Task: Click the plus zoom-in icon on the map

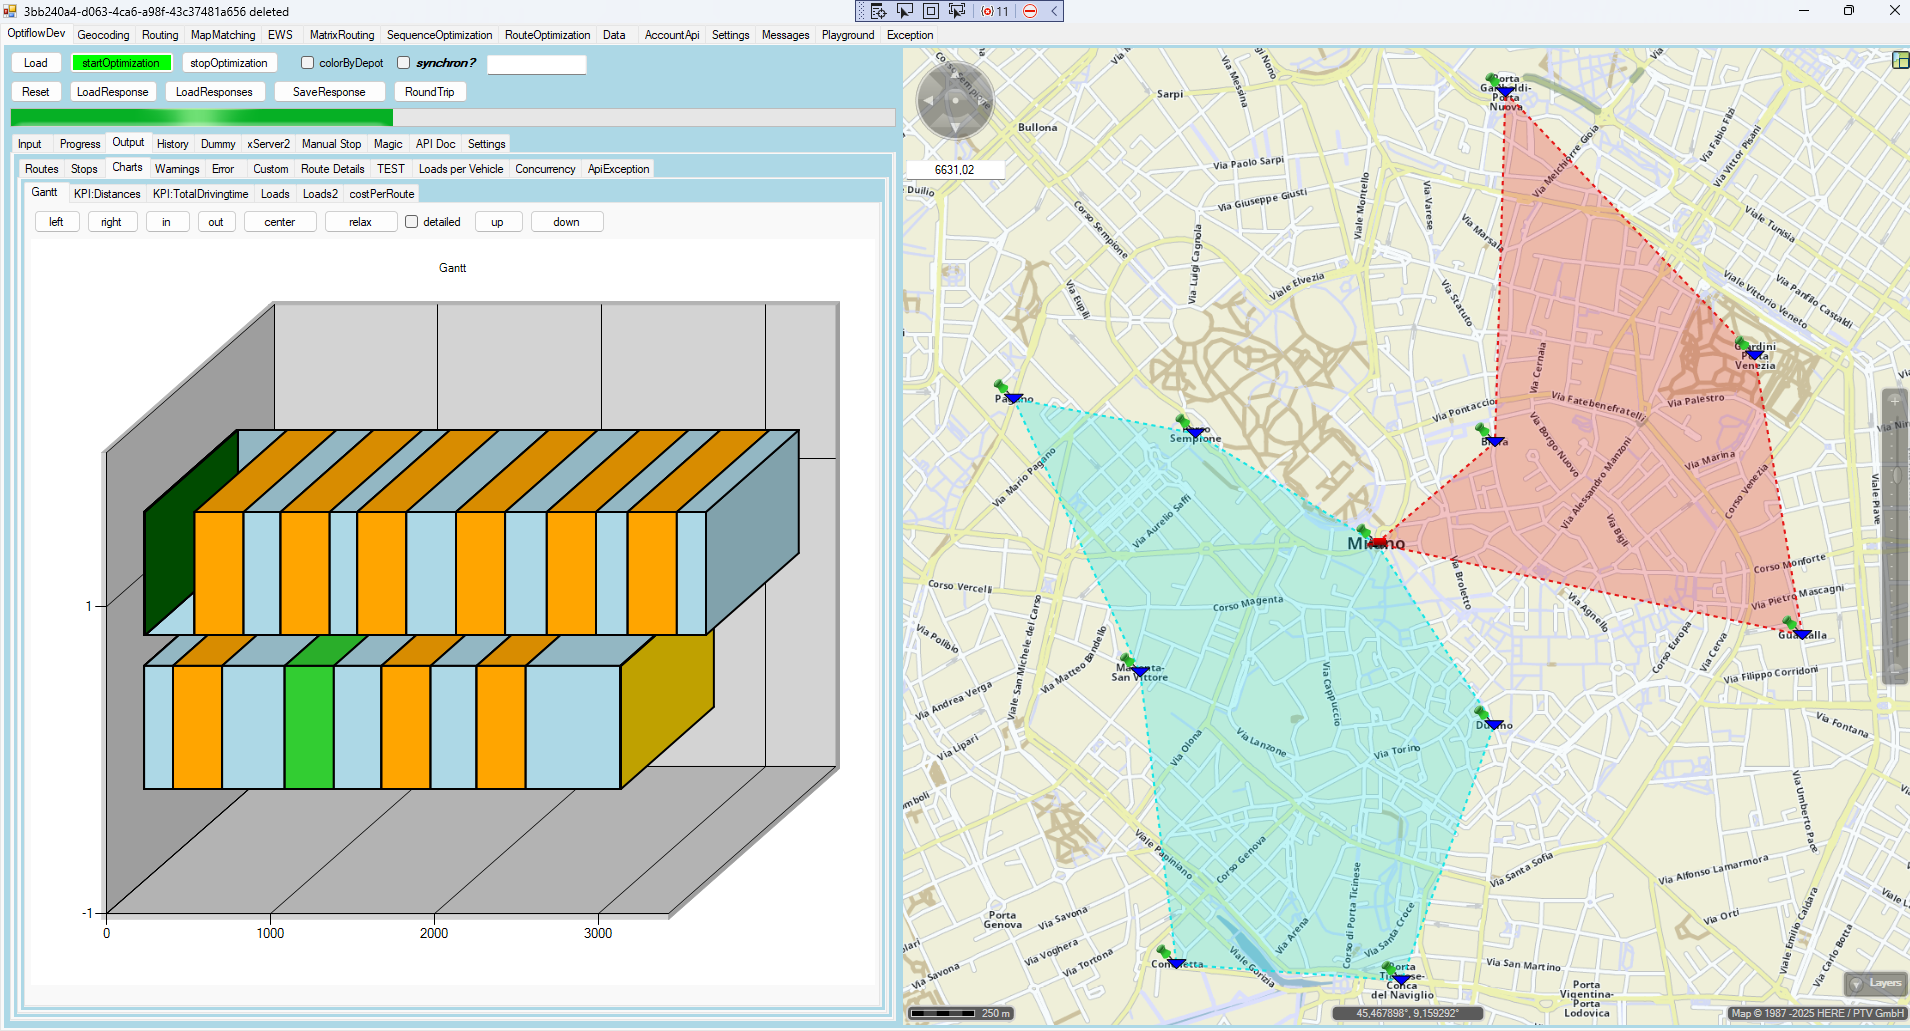Action: [1894, 400]
